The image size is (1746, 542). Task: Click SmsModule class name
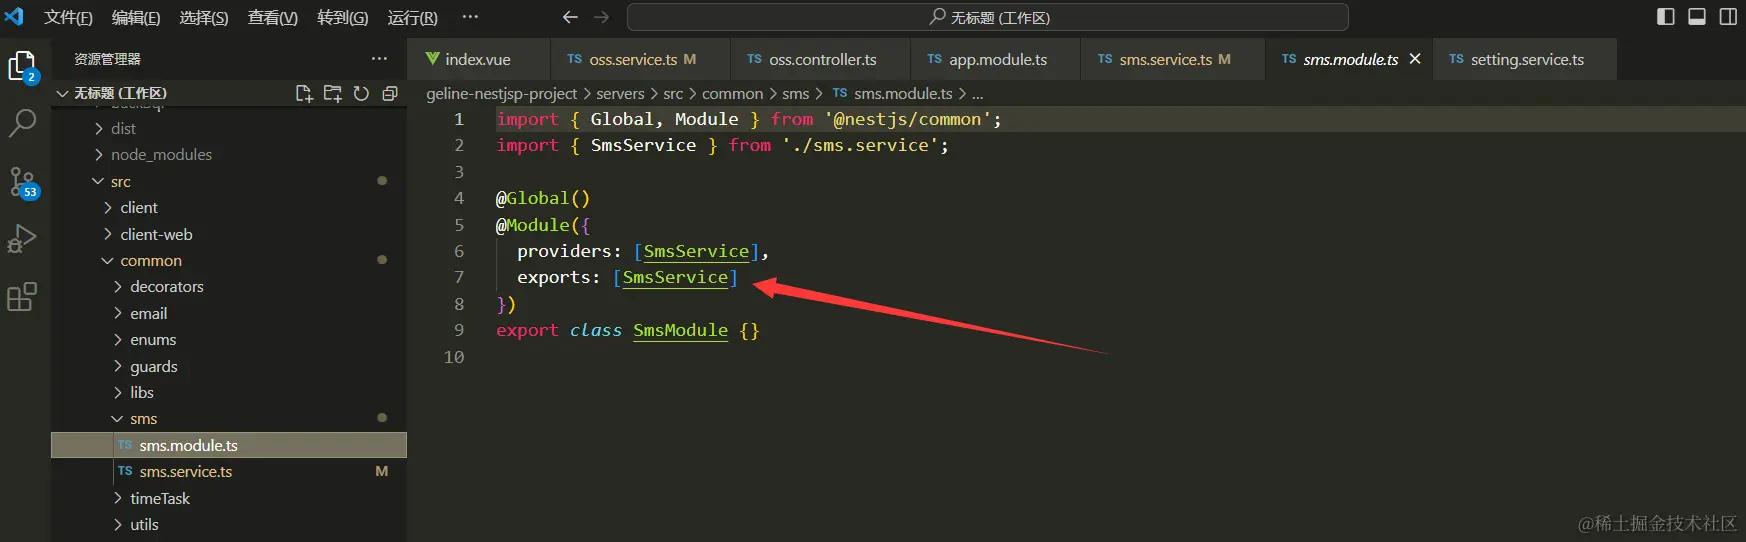(x=680, y=330)
